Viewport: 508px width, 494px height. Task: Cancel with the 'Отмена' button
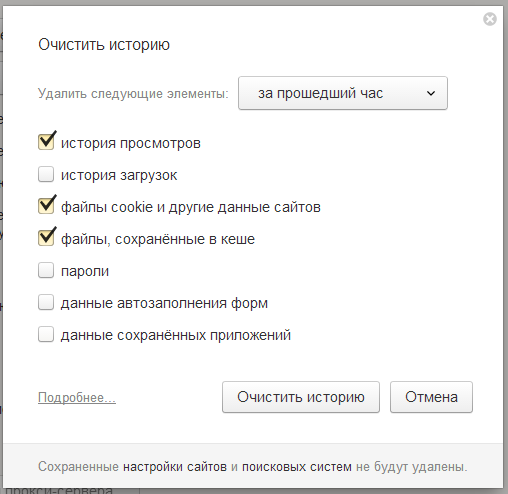(431, 397)
